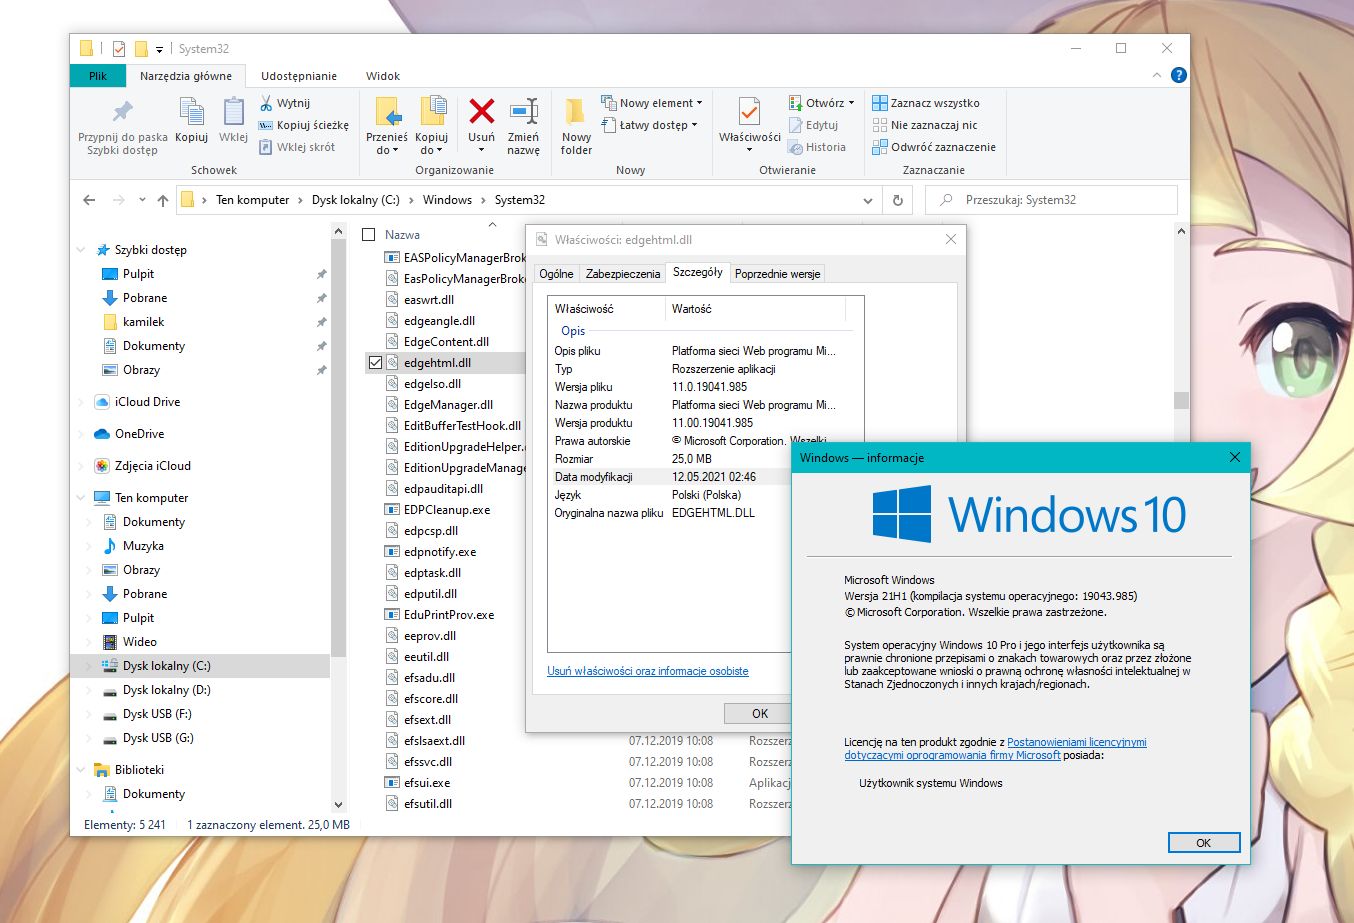The image size is (1354, 923).
Task: Switch to the Widok ribbon tab
Action: (382, 75)
